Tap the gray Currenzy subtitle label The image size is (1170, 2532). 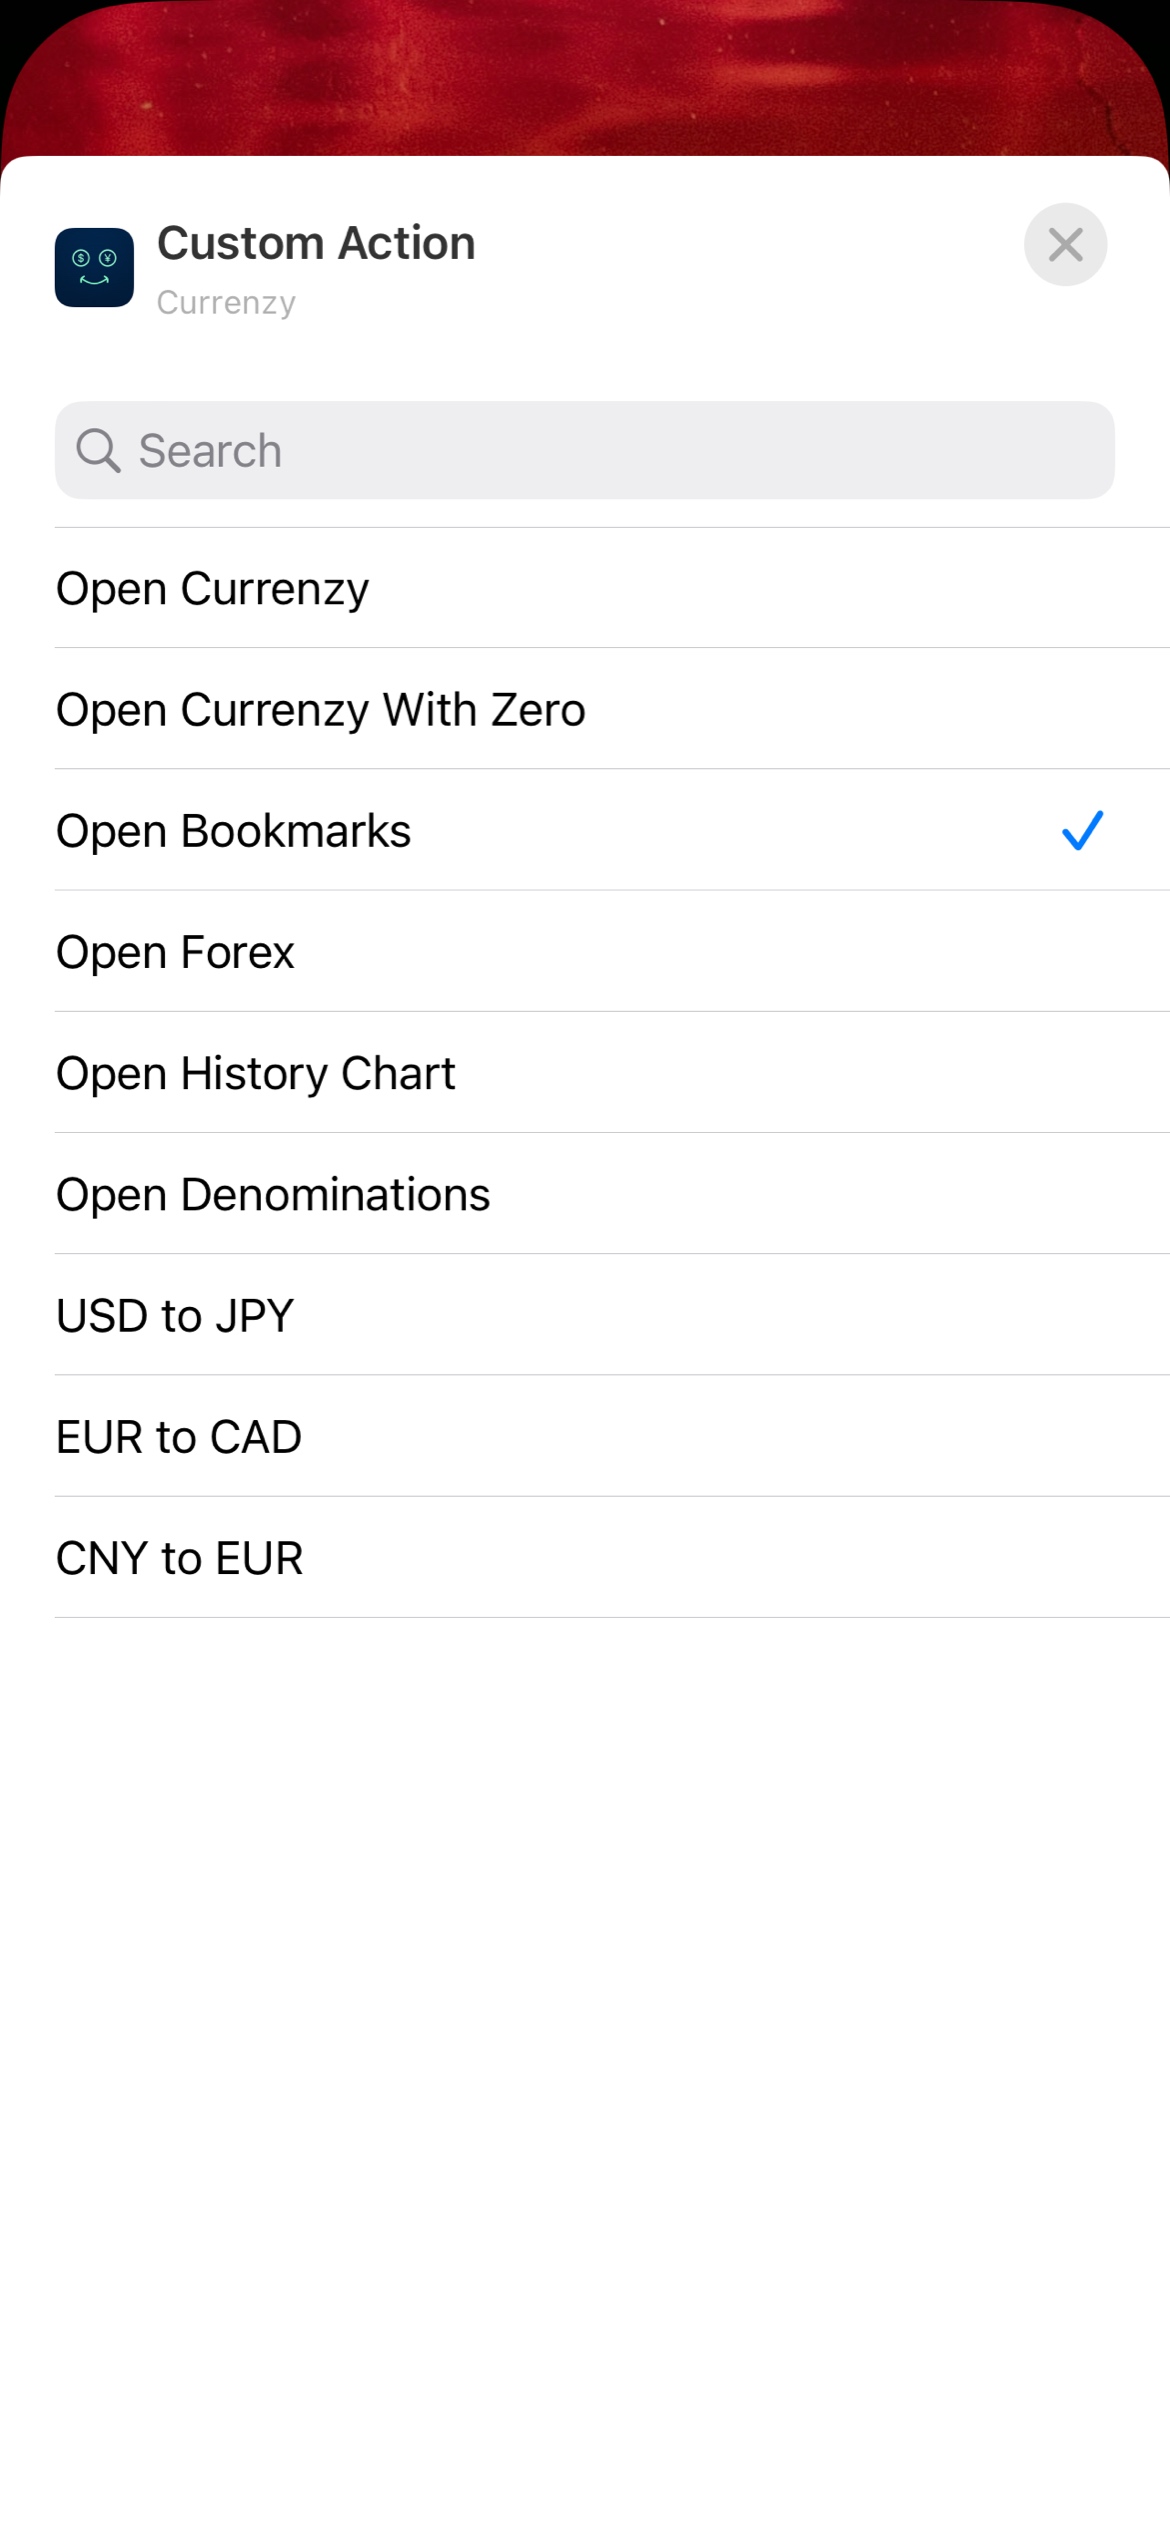pyautogui.click(x=226, y=302)
